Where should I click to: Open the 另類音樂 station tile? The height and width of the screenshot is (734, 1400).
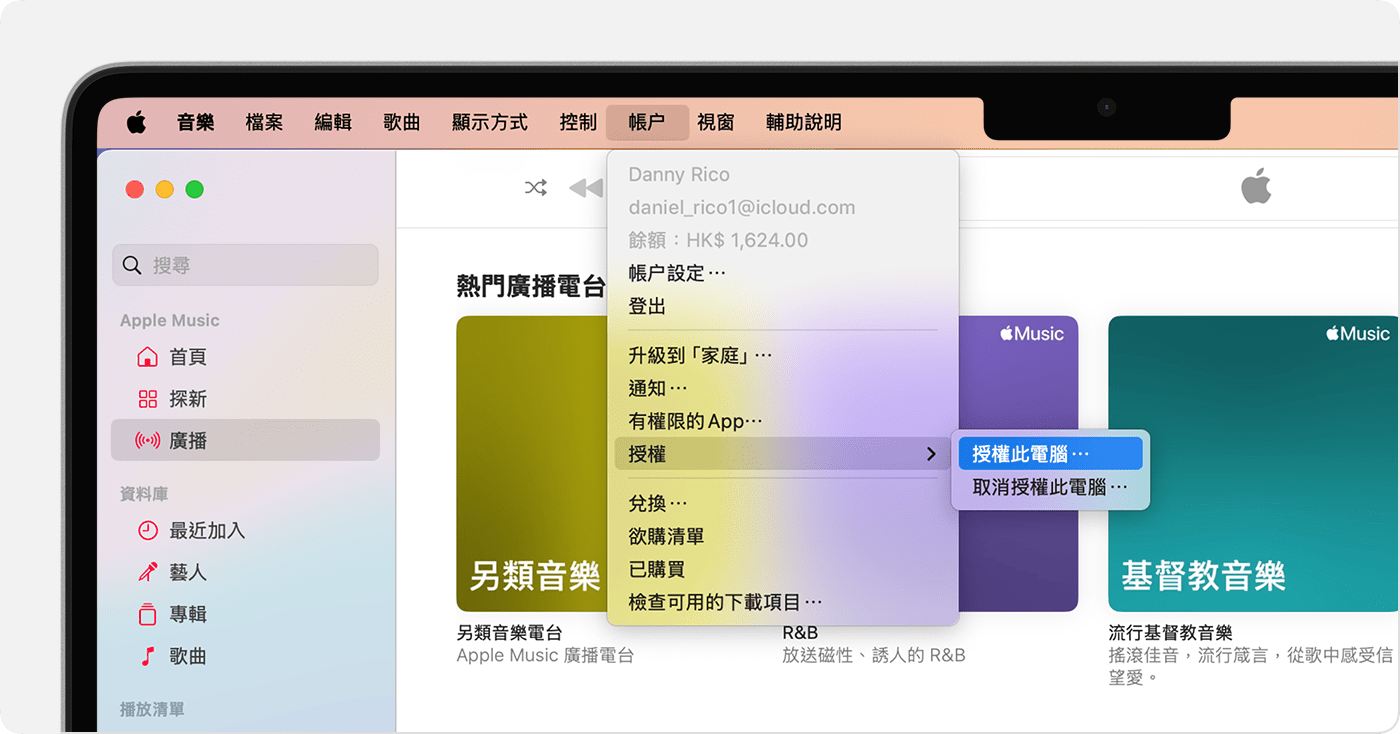pyautogui.click(x=532, y=464)
